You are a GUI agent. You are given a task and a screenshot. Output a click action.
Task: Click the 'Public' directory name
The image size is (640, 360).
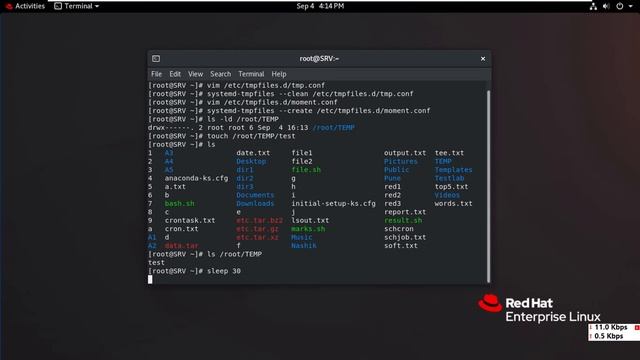(396, 170)
